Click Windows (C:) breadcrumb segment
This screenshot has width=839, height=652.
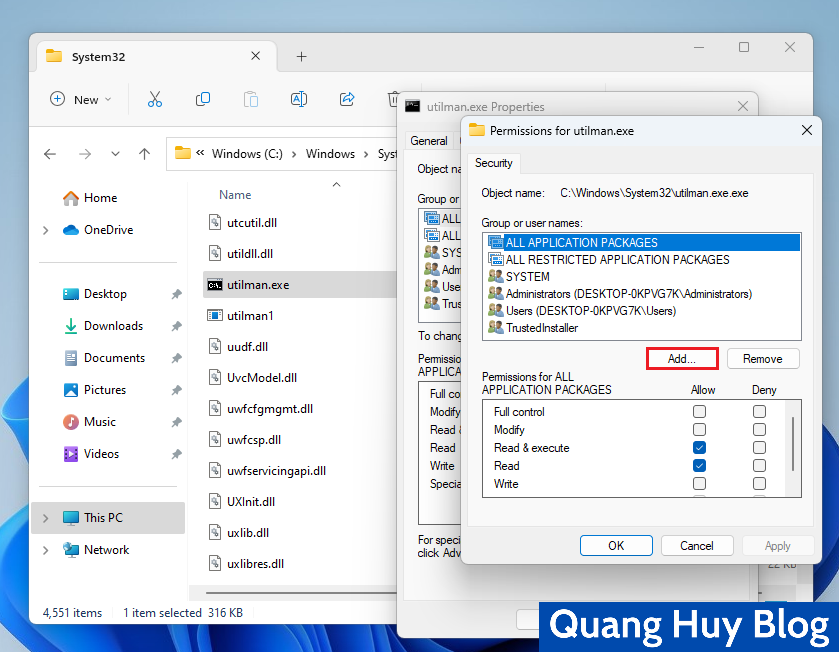point(247,154)
